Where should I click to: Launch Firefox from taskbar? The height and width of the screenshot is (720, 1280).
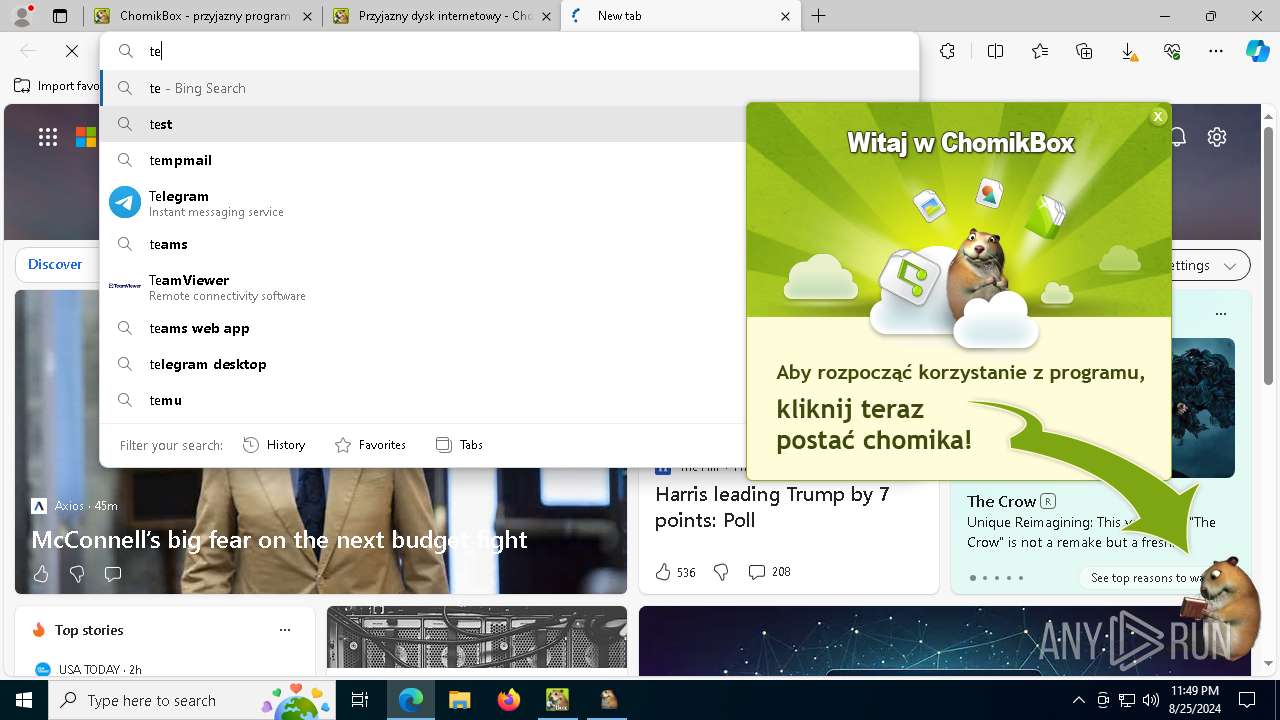pos(508,700)
